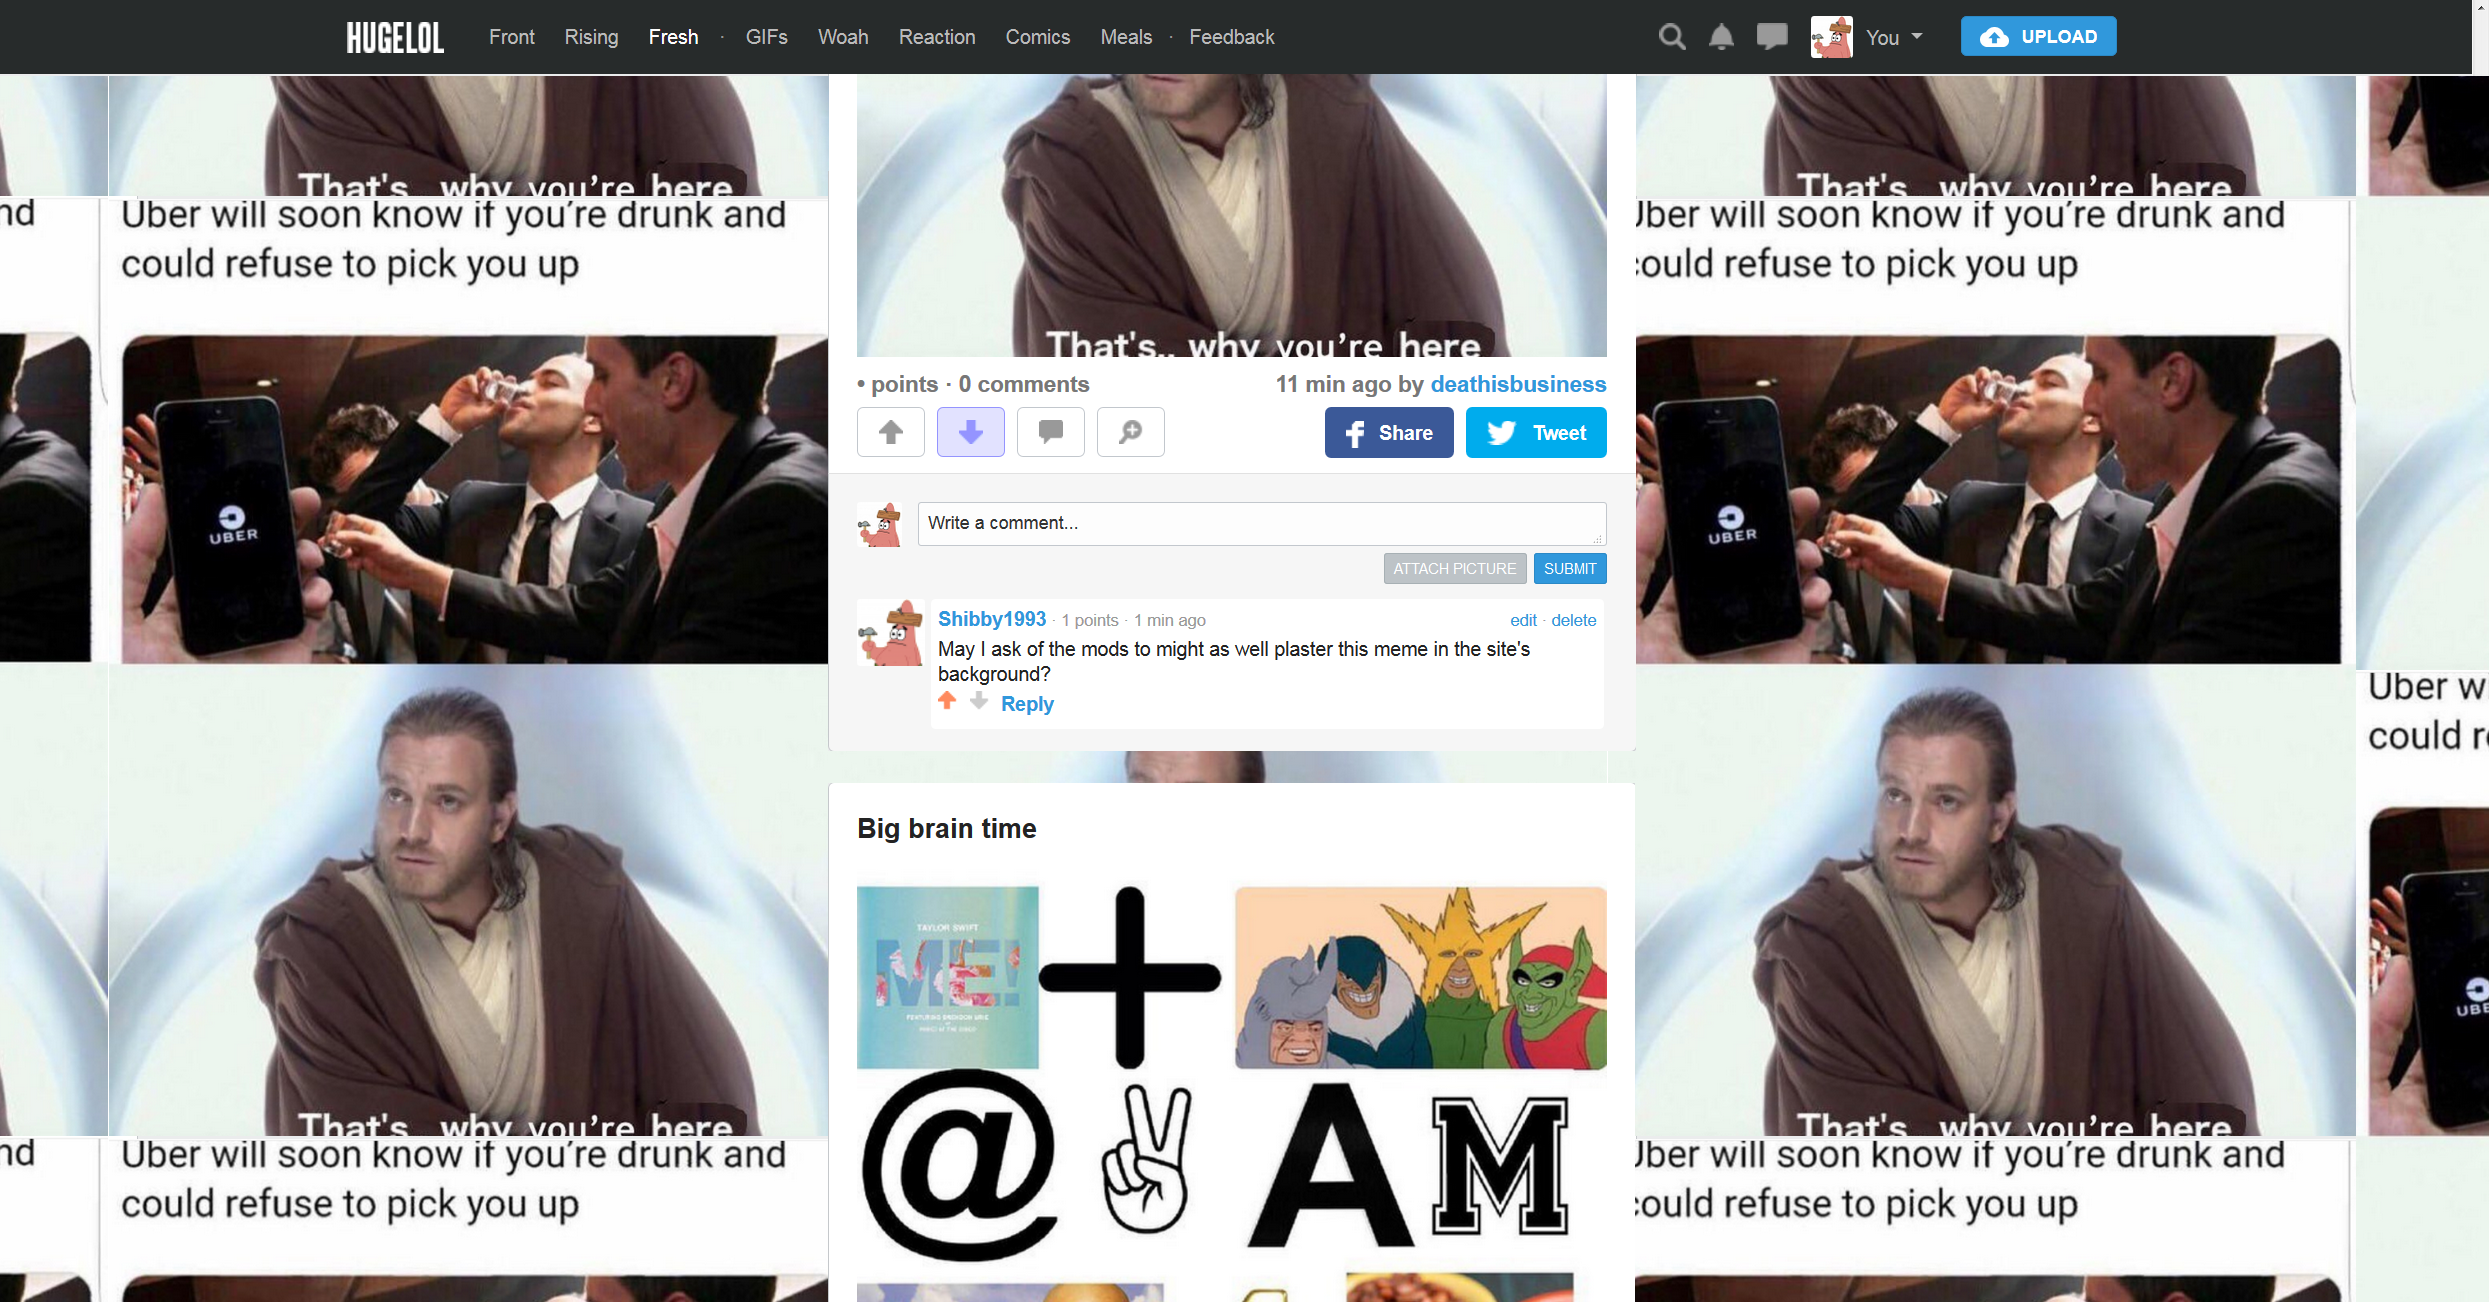Open the Fresh section
Screen dimensions: 2489x1302
[673, 37]
